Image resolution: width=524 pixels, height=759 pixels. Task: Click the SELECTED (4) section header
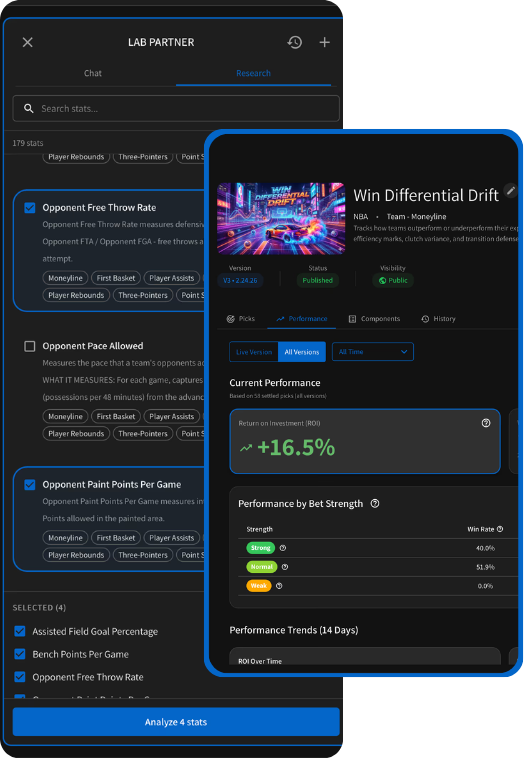39,607
